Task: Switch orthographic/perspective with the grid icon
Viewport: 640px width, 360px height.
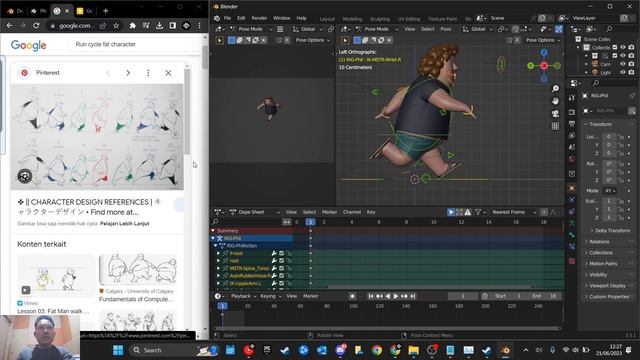Action: click(x=556, y=126)
